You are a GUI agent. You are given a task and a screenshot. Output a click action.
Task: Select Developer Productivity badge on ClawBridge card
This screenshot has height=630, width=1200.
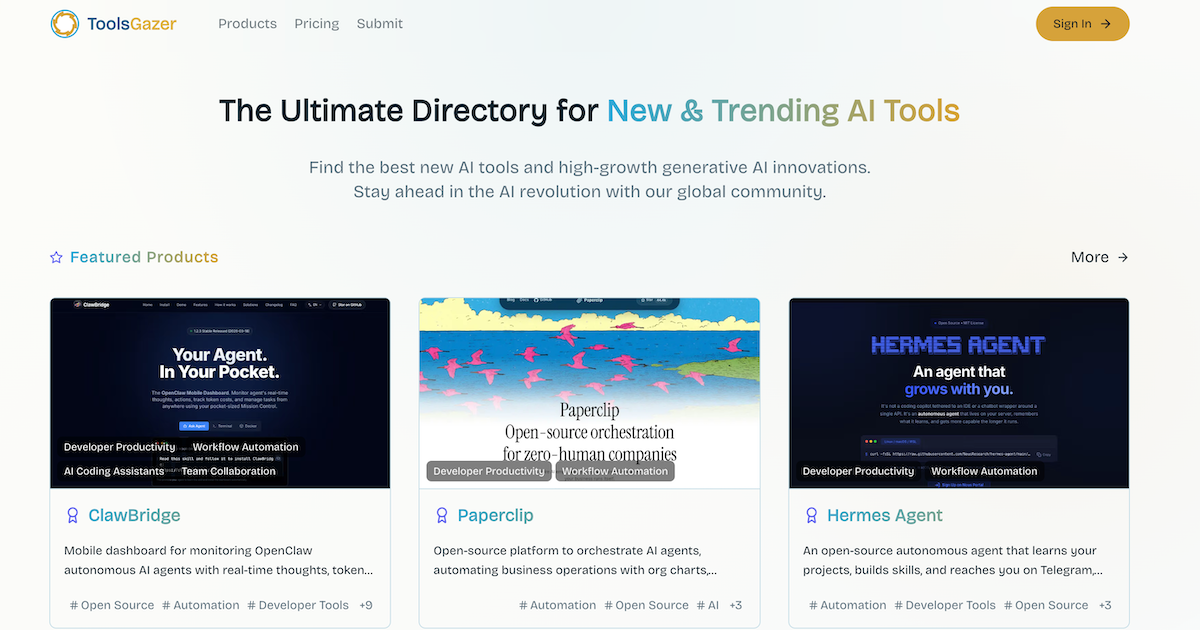(x=122, y=447)
